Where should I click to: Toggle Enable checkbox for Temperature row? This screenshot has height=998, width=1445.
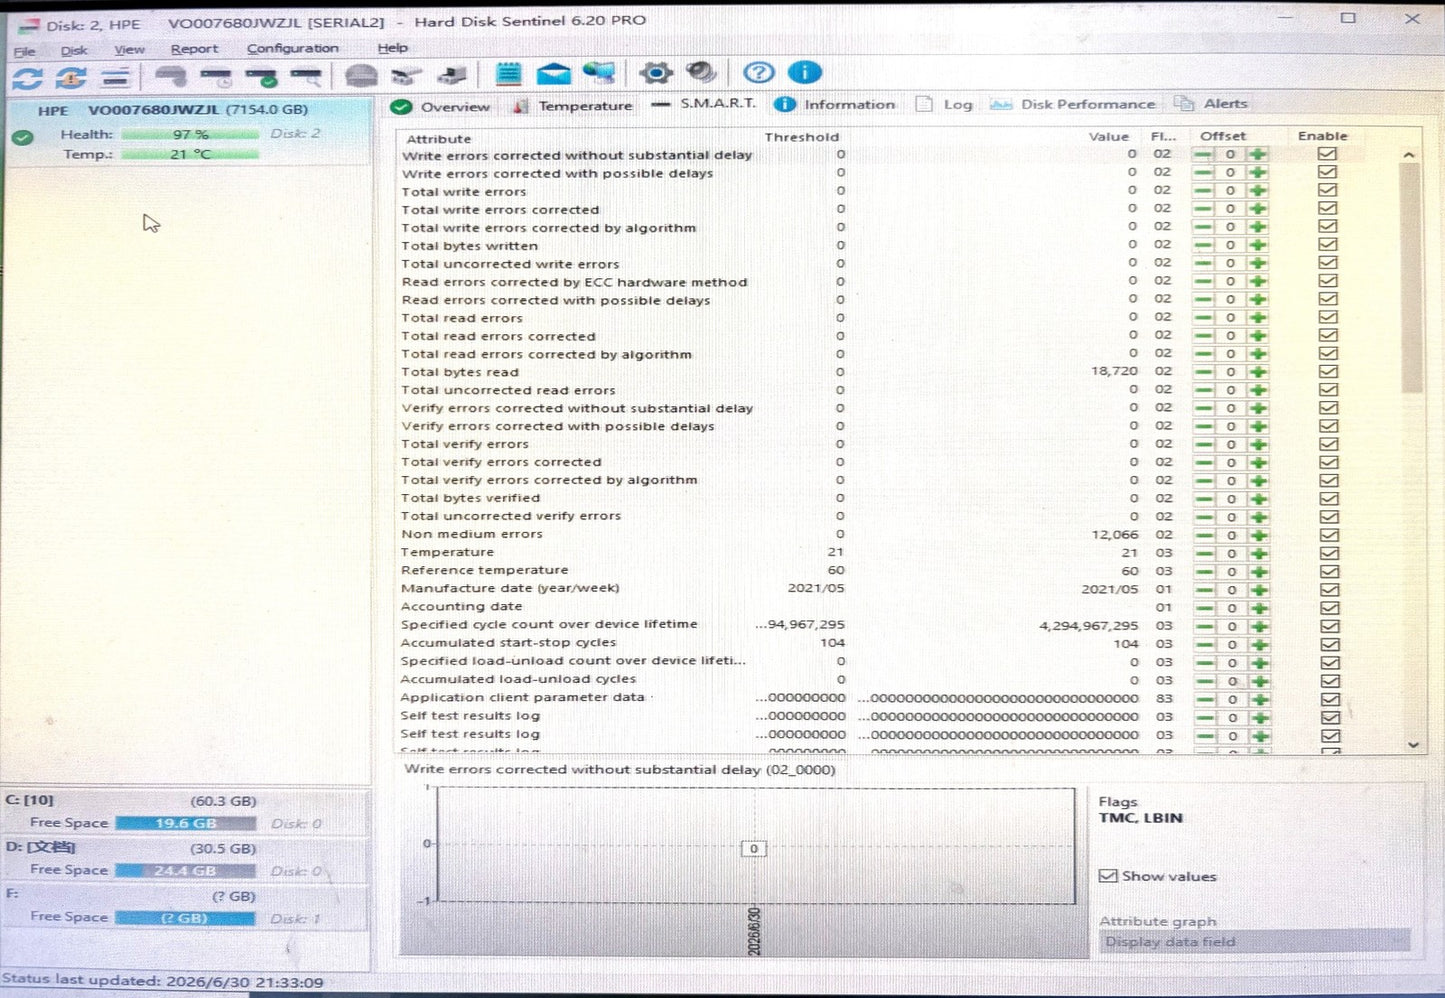click(x=1330, y=553)
